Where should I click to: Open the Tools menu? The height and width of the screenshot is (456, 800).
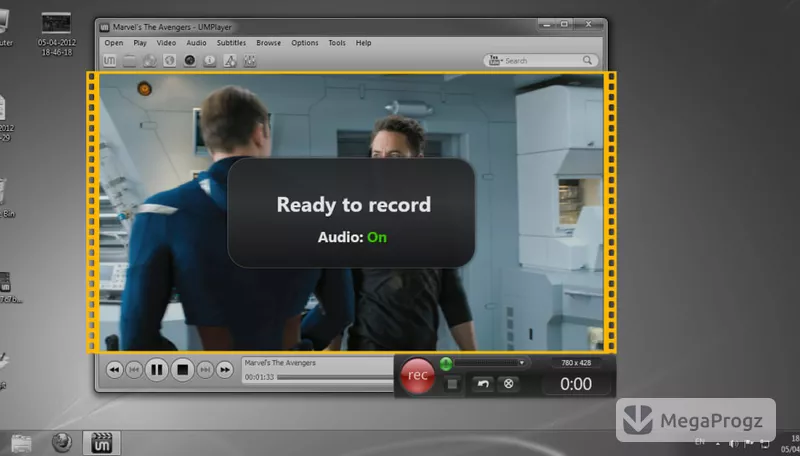[337, 43]
